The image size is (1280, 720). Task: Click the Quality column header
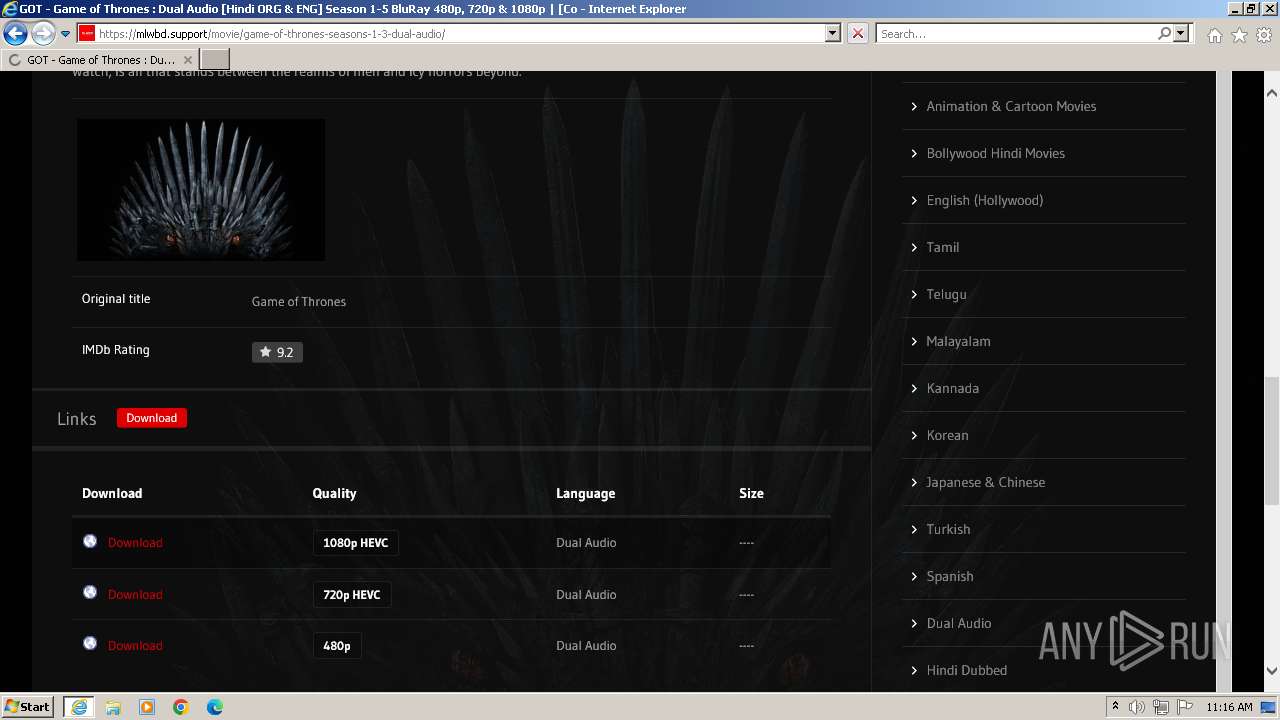[x=334, y=493]
